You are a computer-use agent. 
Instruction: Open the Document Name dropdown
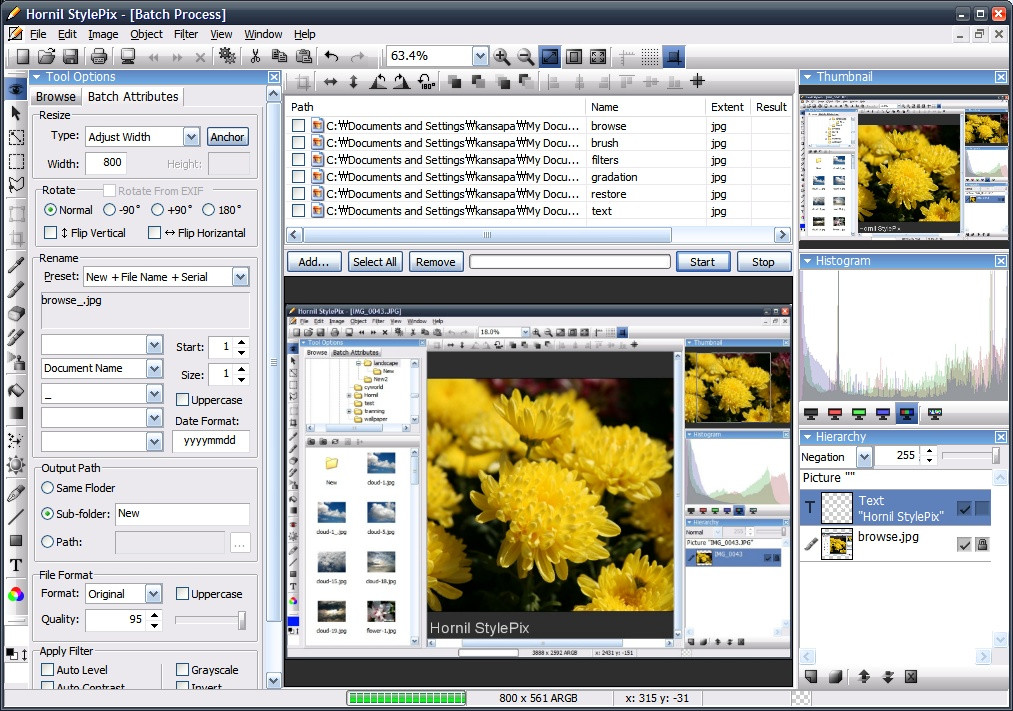point(154,369)
